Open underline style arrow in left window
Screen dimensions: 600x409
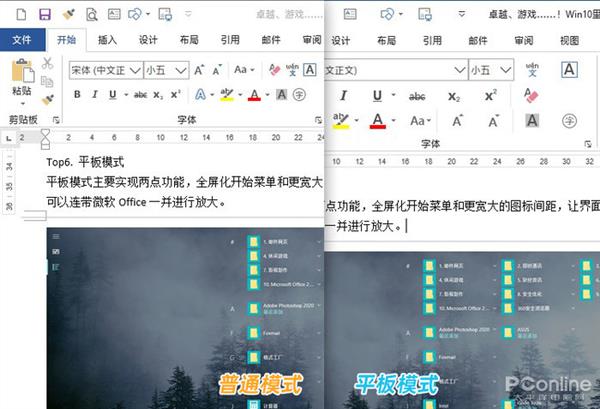pos(126,95)
